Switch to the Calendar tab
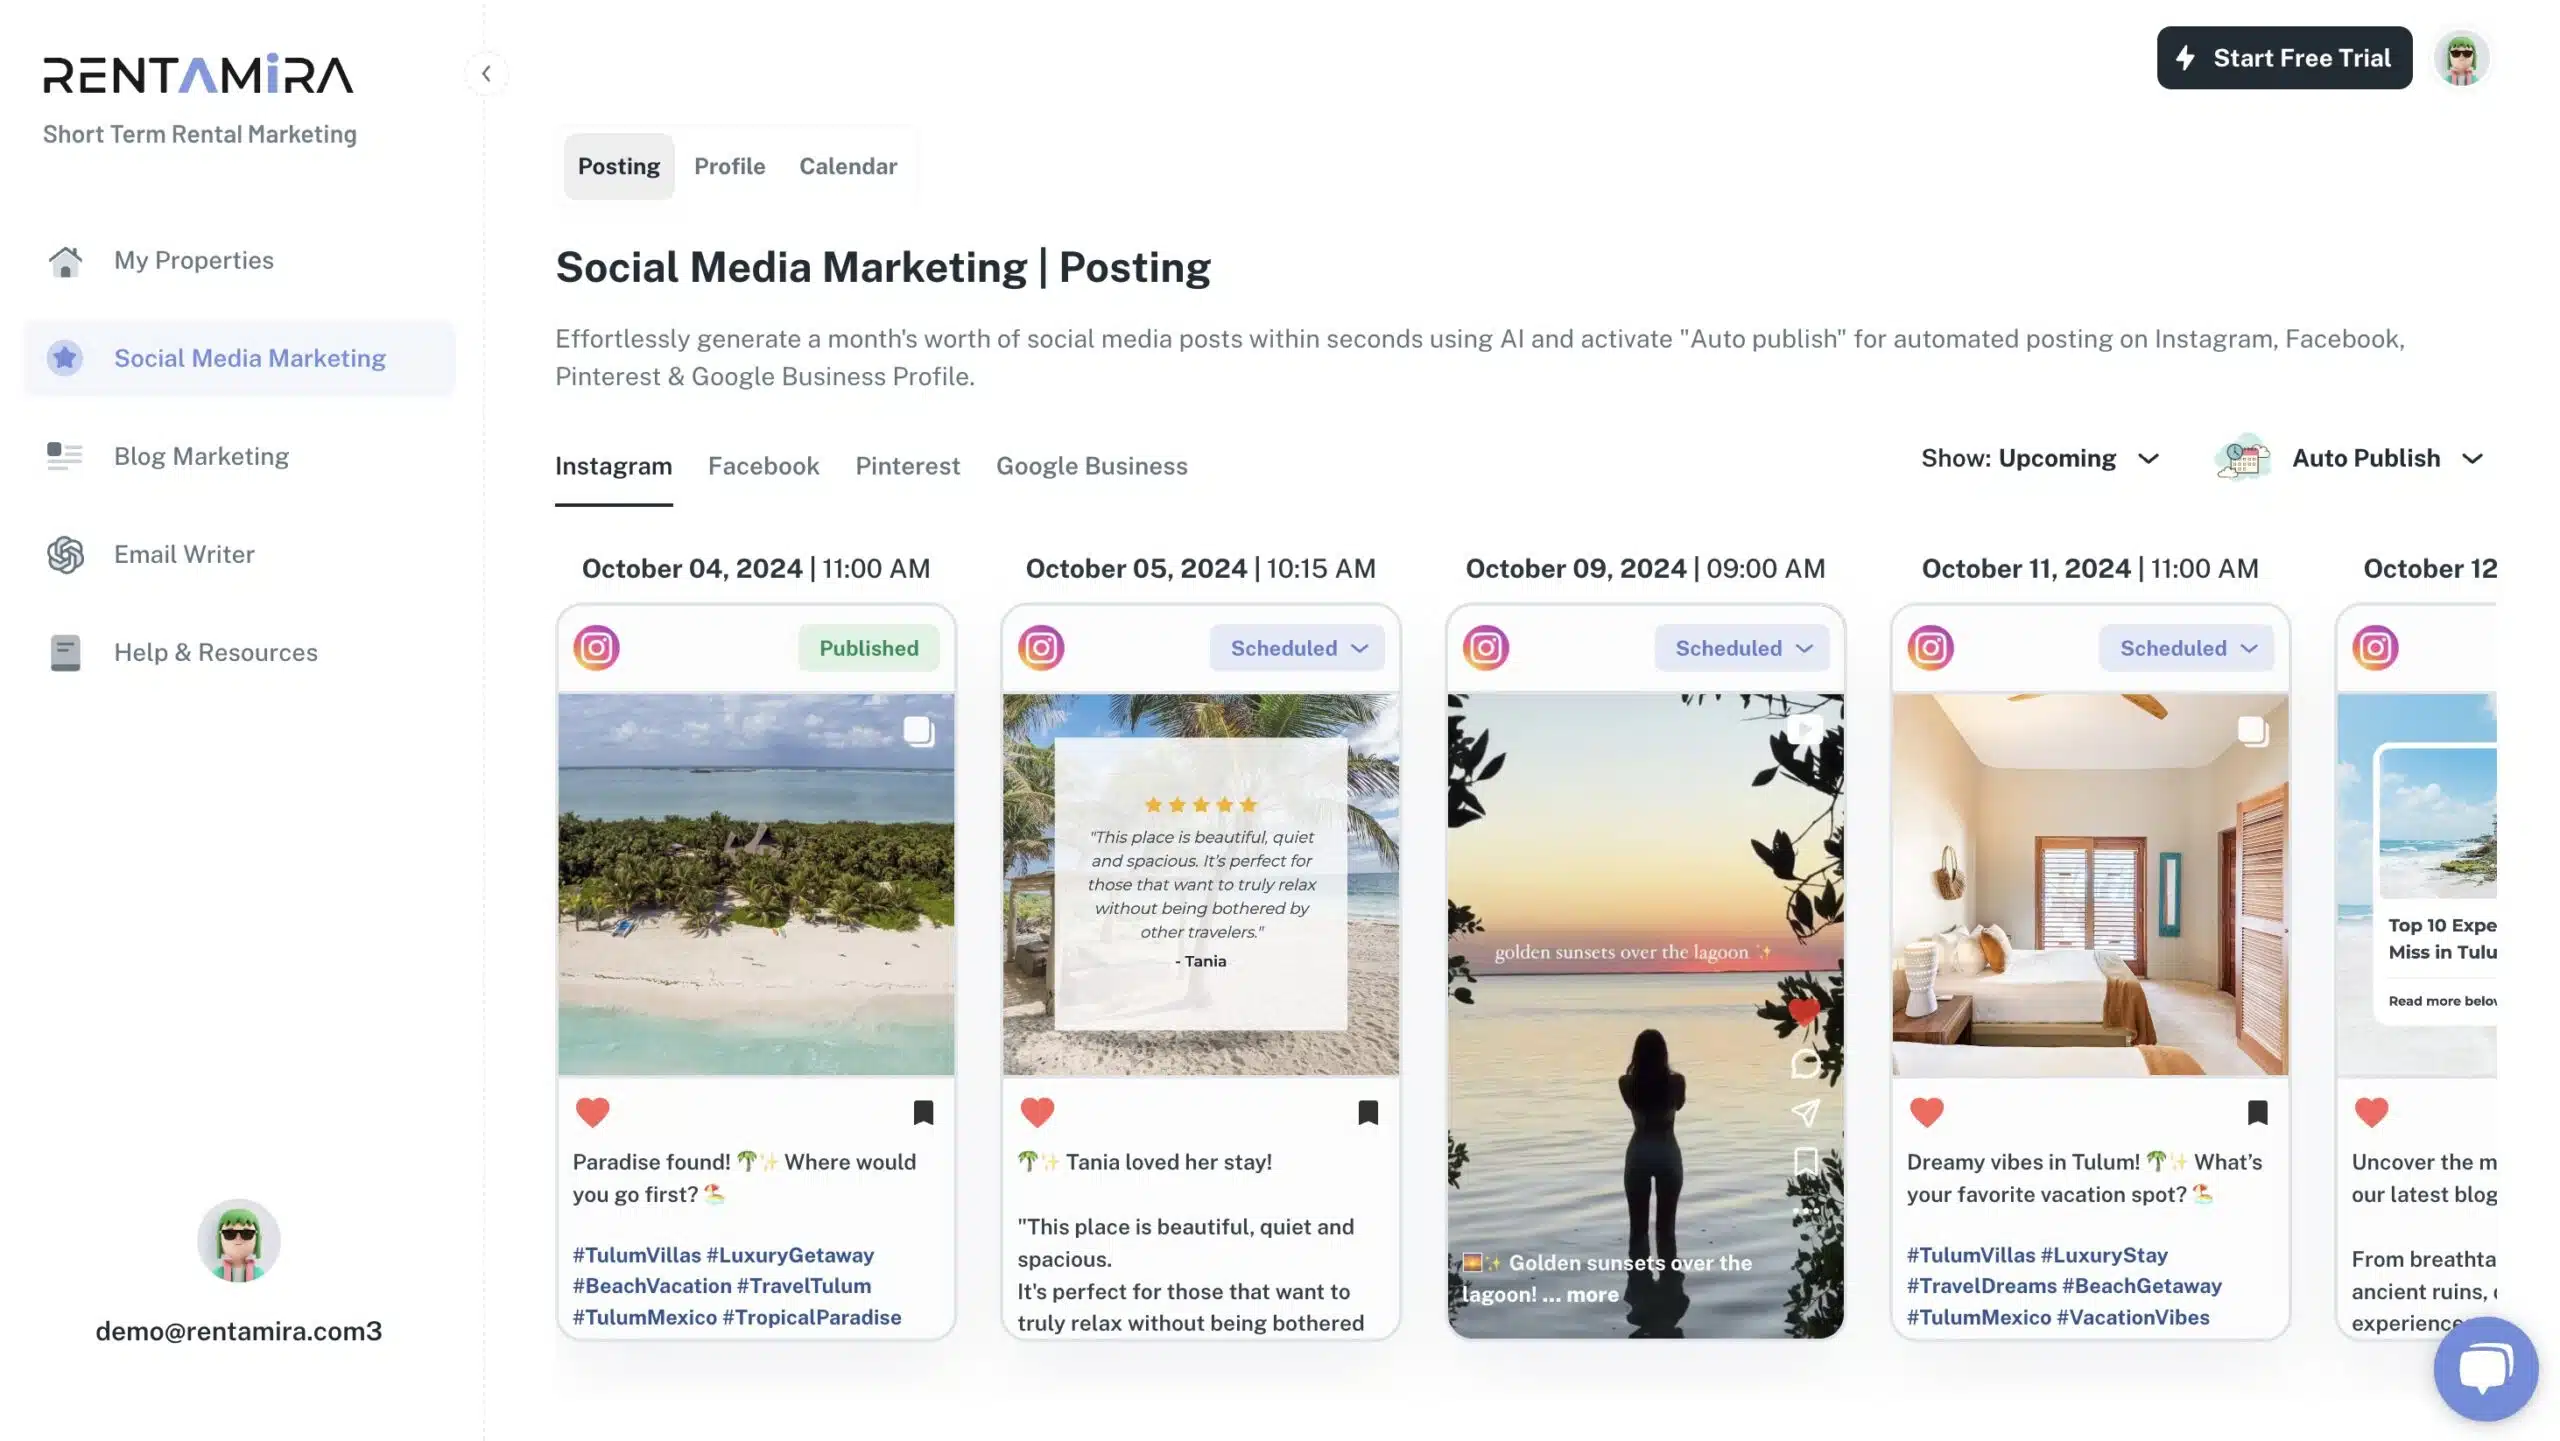 (848, 167)
